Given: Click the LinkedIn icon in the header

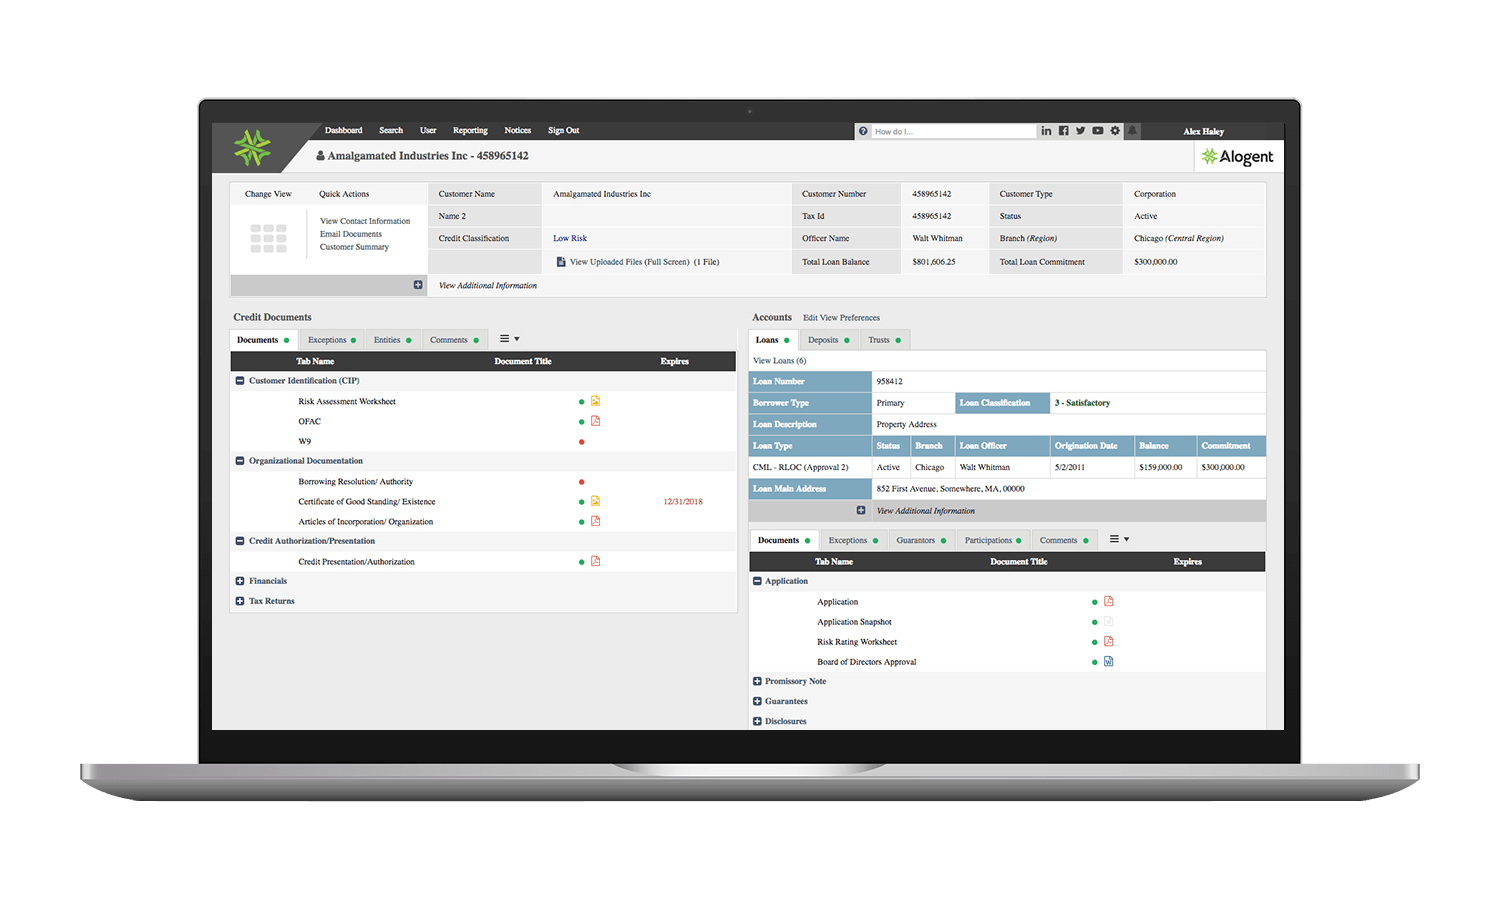Looking at the screenshot, I should point(1046,131).
